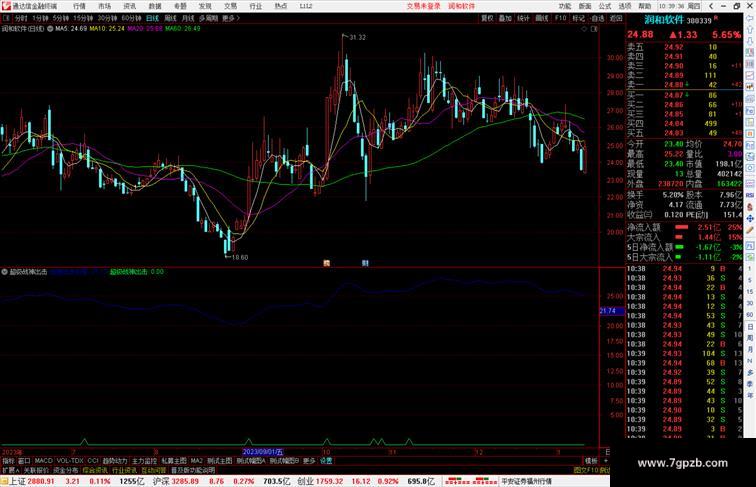Open the 热点 menu
The image size is (756, 487).
click(x=281, y=6)
